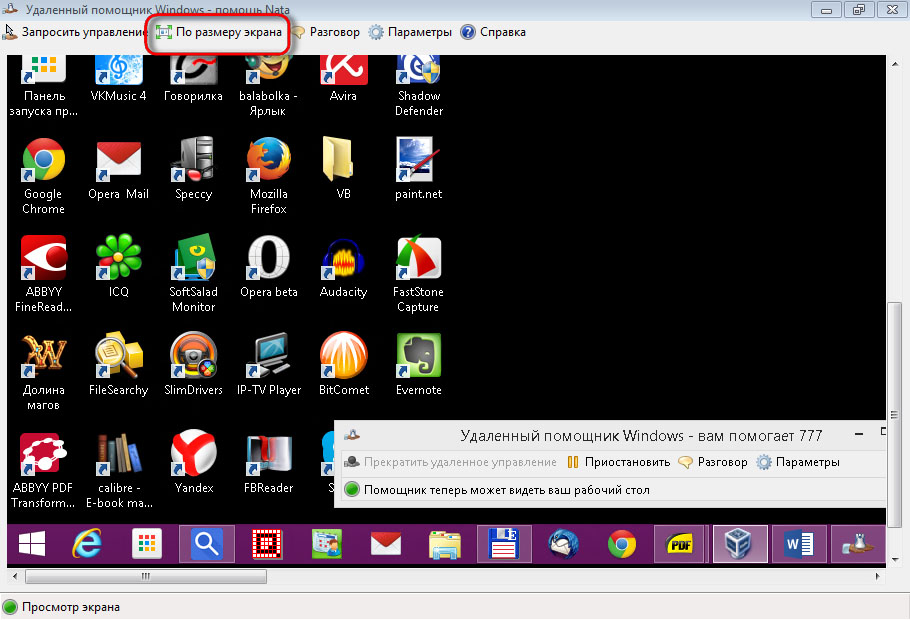Image resolution: width=910 pixels, height=620 pixels.
Task: Open SlimDrivers desktop icon
Action: [x=193, y=365]
